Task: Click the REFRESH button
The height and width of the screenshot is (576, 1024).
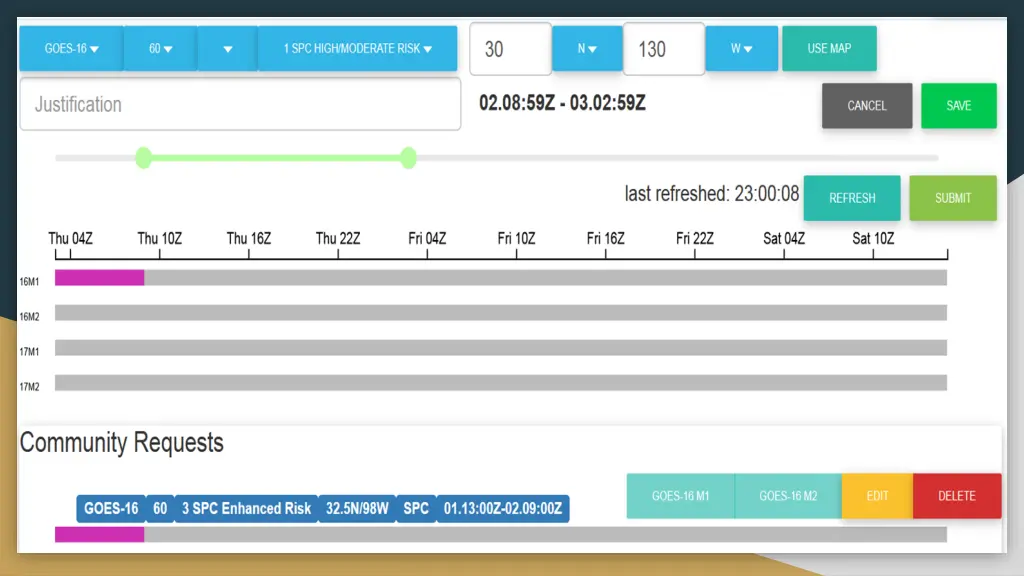Action: (852, 198)
